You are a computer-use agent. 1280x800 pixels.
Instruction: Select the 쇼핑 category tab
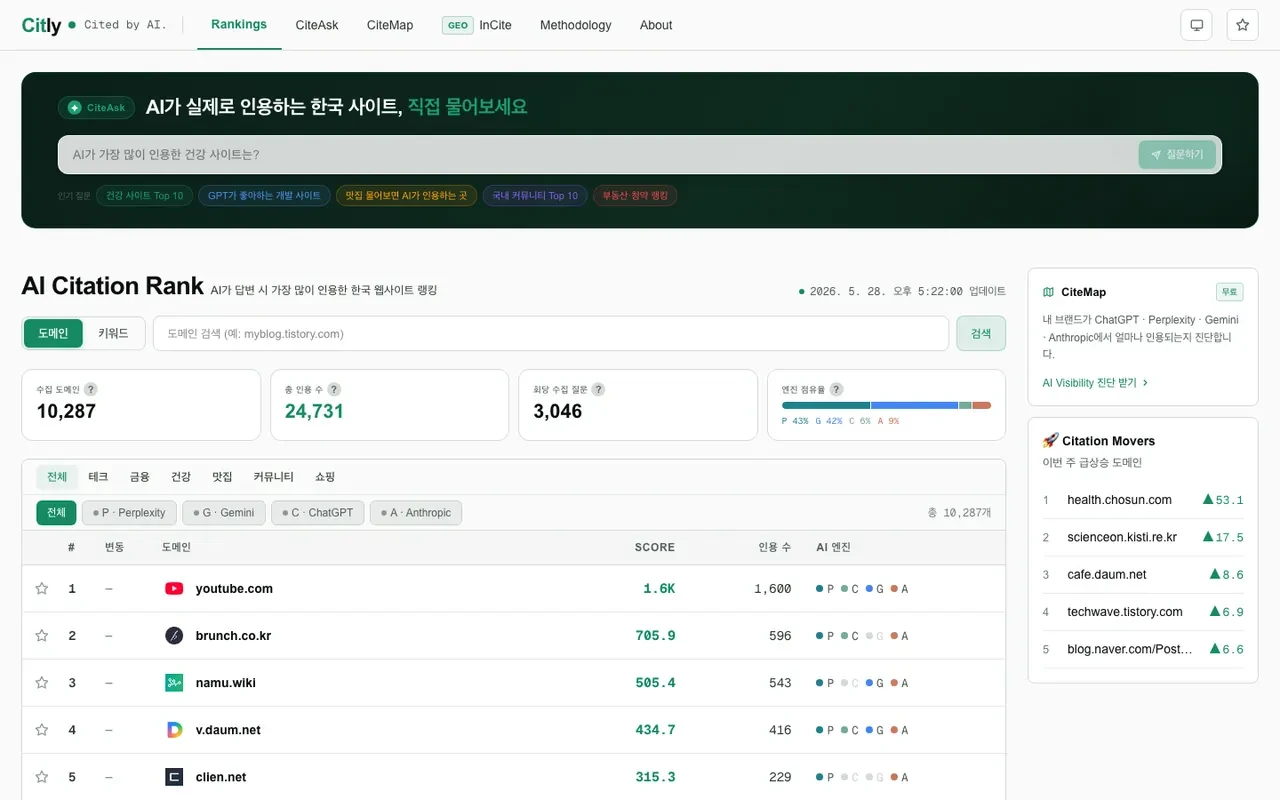coord(325,477)
